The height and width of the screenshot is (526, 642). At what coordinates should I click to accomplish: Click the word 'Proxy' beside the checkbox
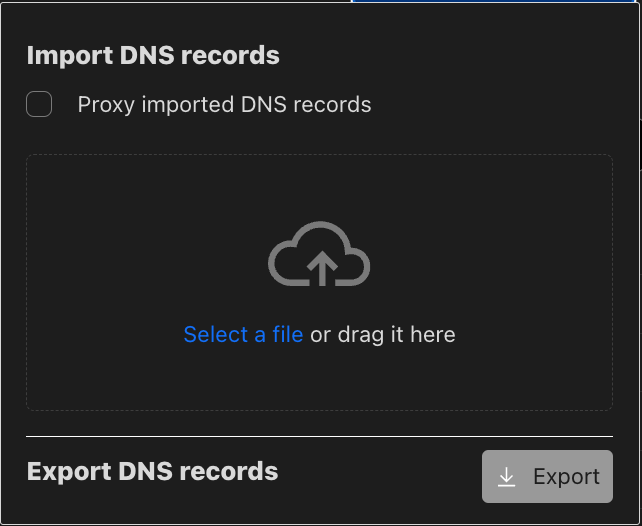[x=106, y=105]
